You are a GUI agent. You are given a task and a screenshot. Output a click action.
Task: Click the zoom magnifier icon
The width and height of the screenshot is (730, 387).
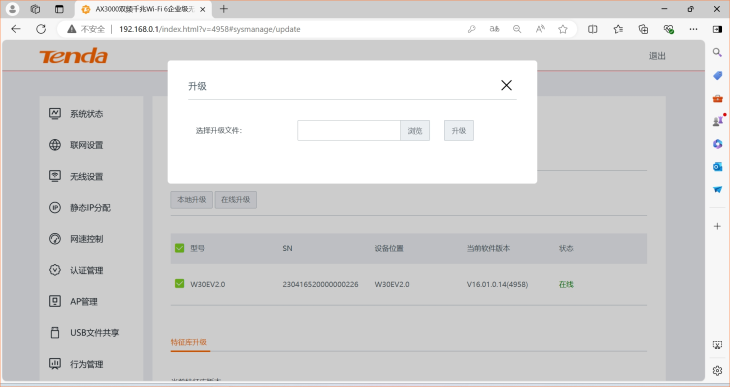pos(517,29)
